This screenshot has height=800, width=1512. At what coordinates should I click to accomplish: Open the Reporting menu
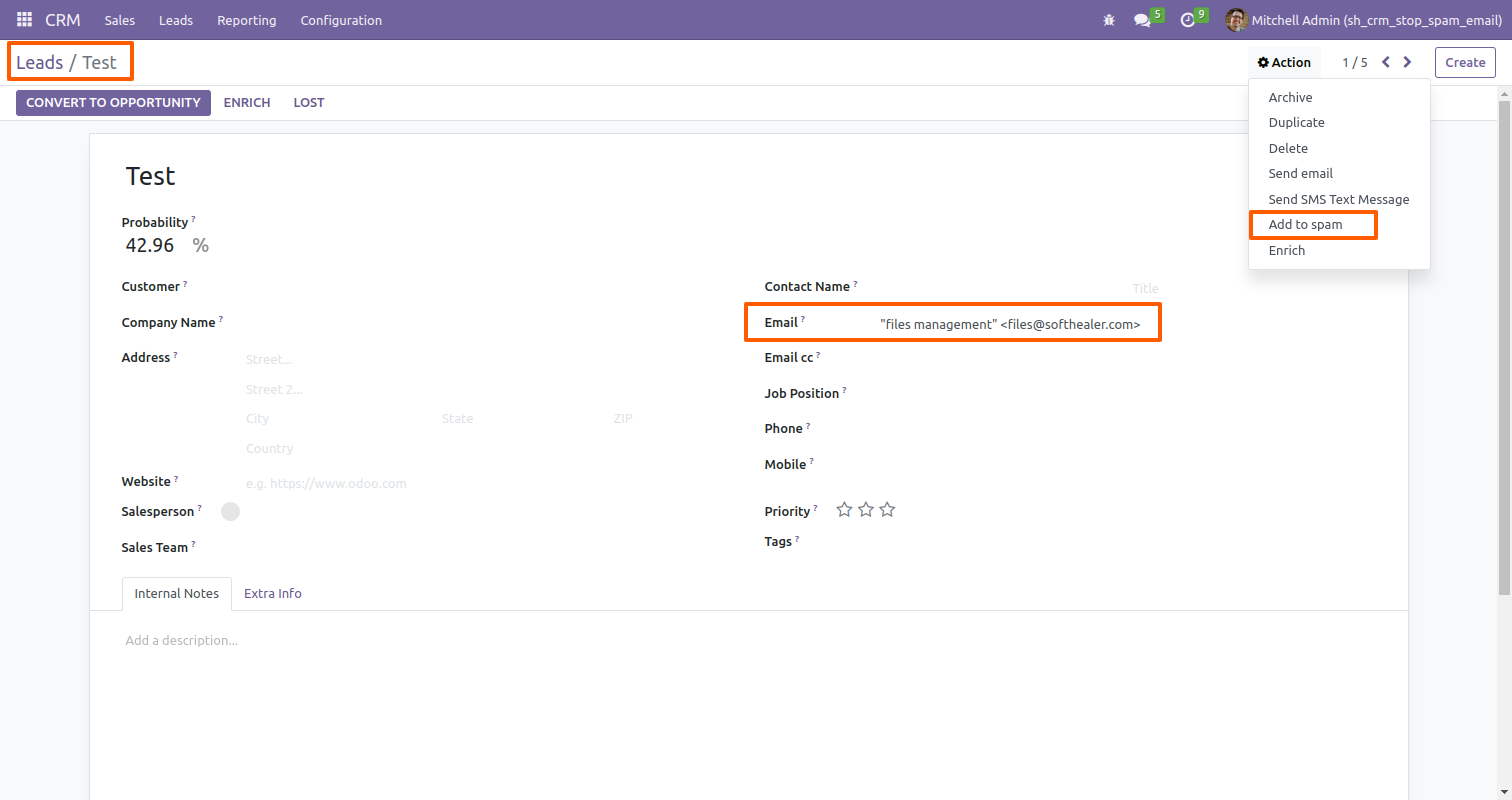[247, 20]
